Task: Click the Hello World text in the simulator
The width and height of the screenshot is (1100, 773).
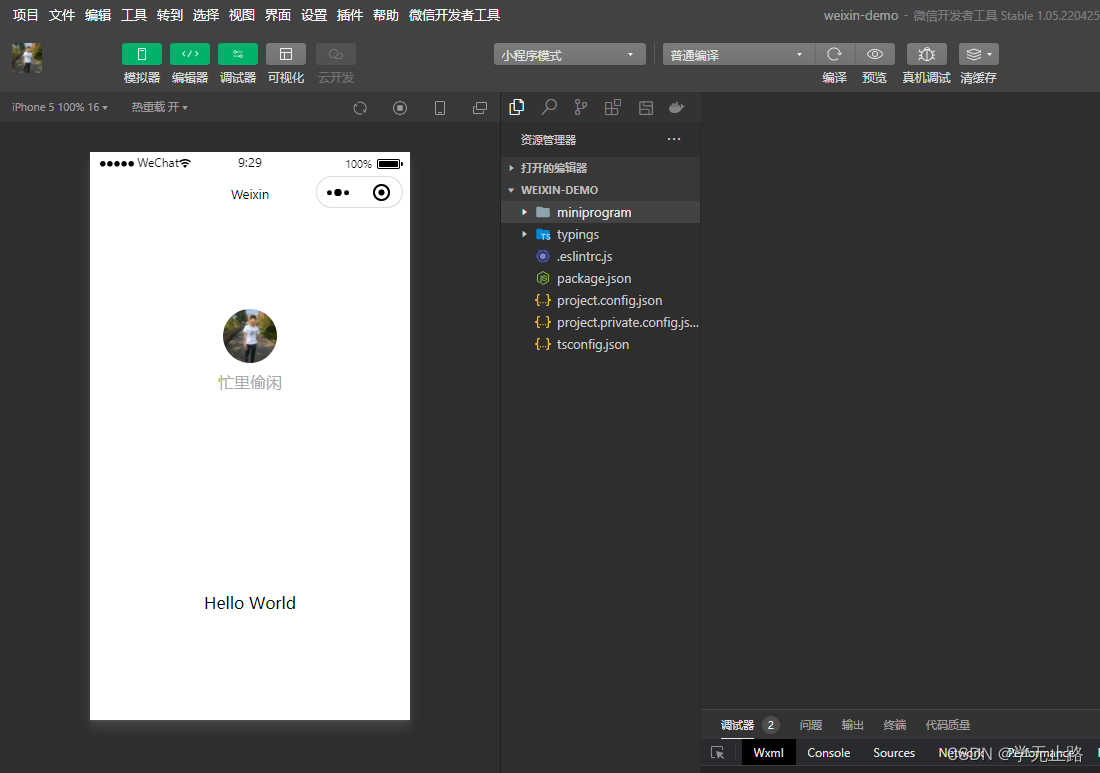Action: (250, 603)
